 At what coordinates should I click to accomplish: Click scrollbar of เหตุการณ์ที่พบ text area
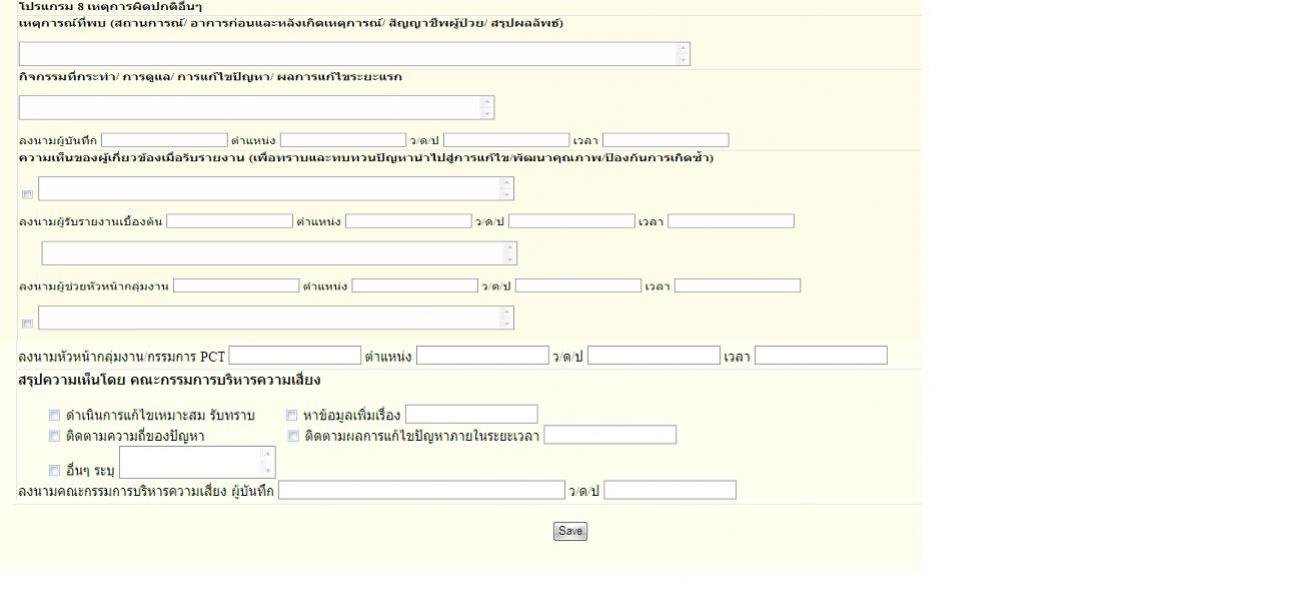pyautogui.click(x=683, y=54)
